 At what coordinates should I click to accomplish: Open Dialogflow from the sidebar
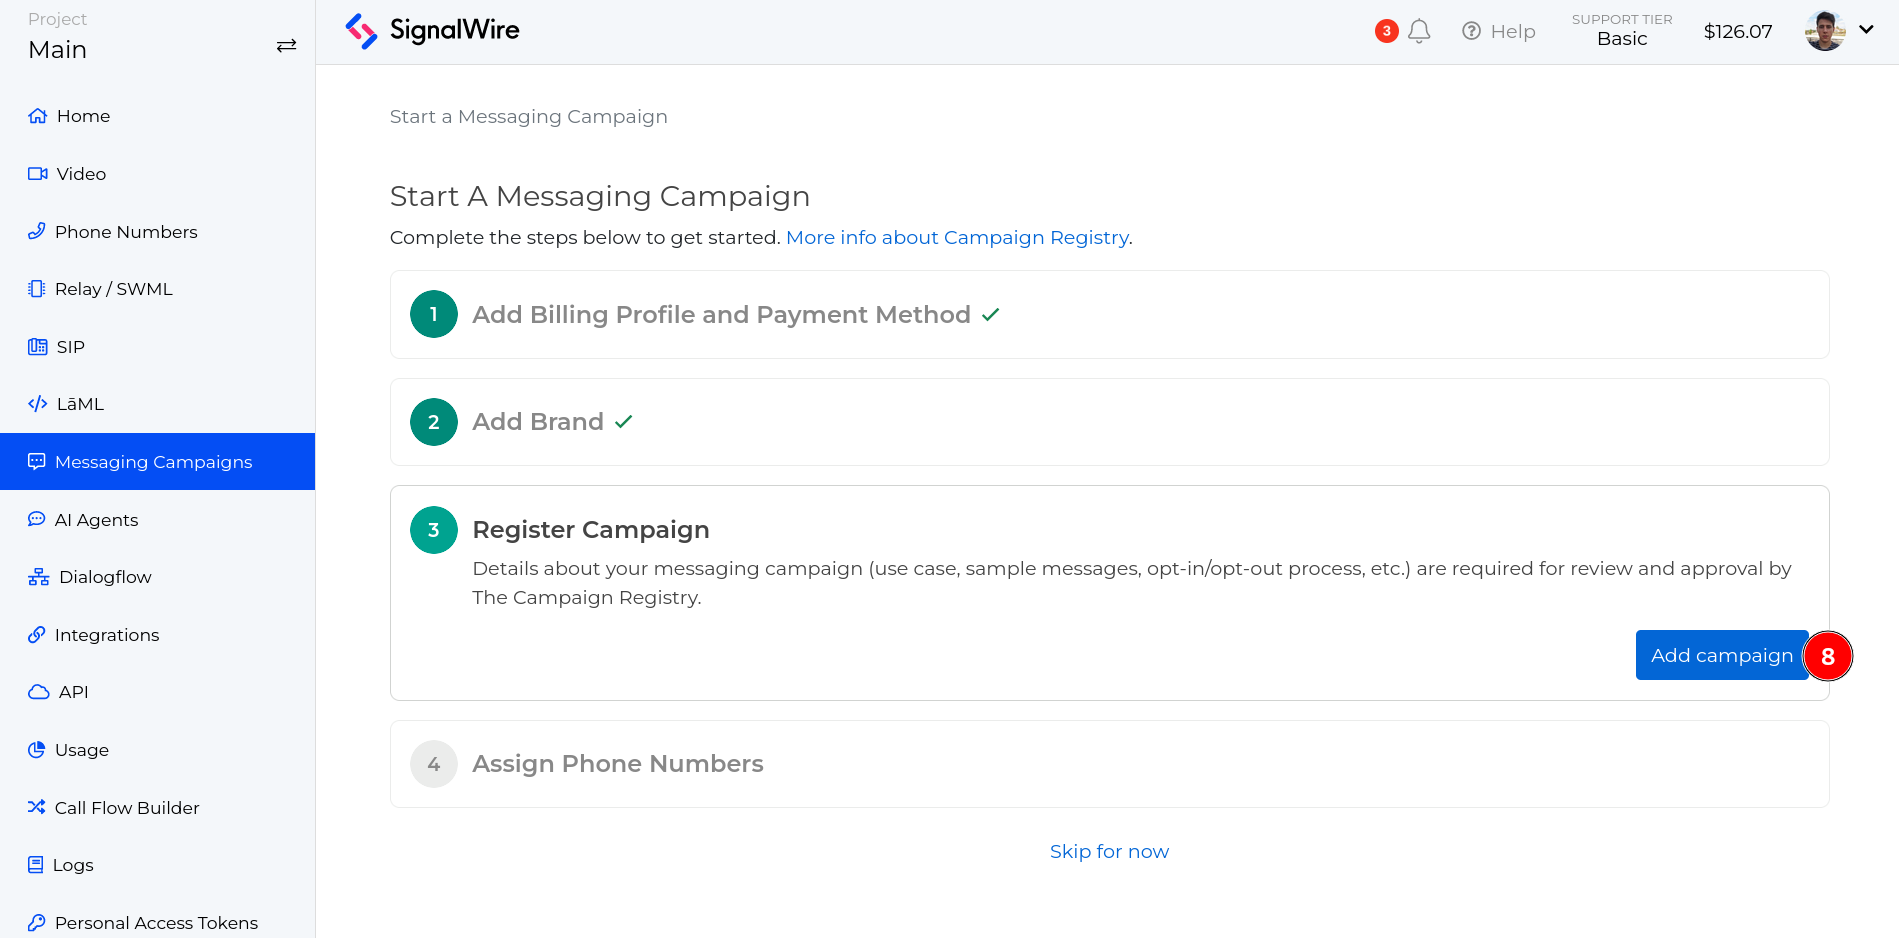[37, 576]
